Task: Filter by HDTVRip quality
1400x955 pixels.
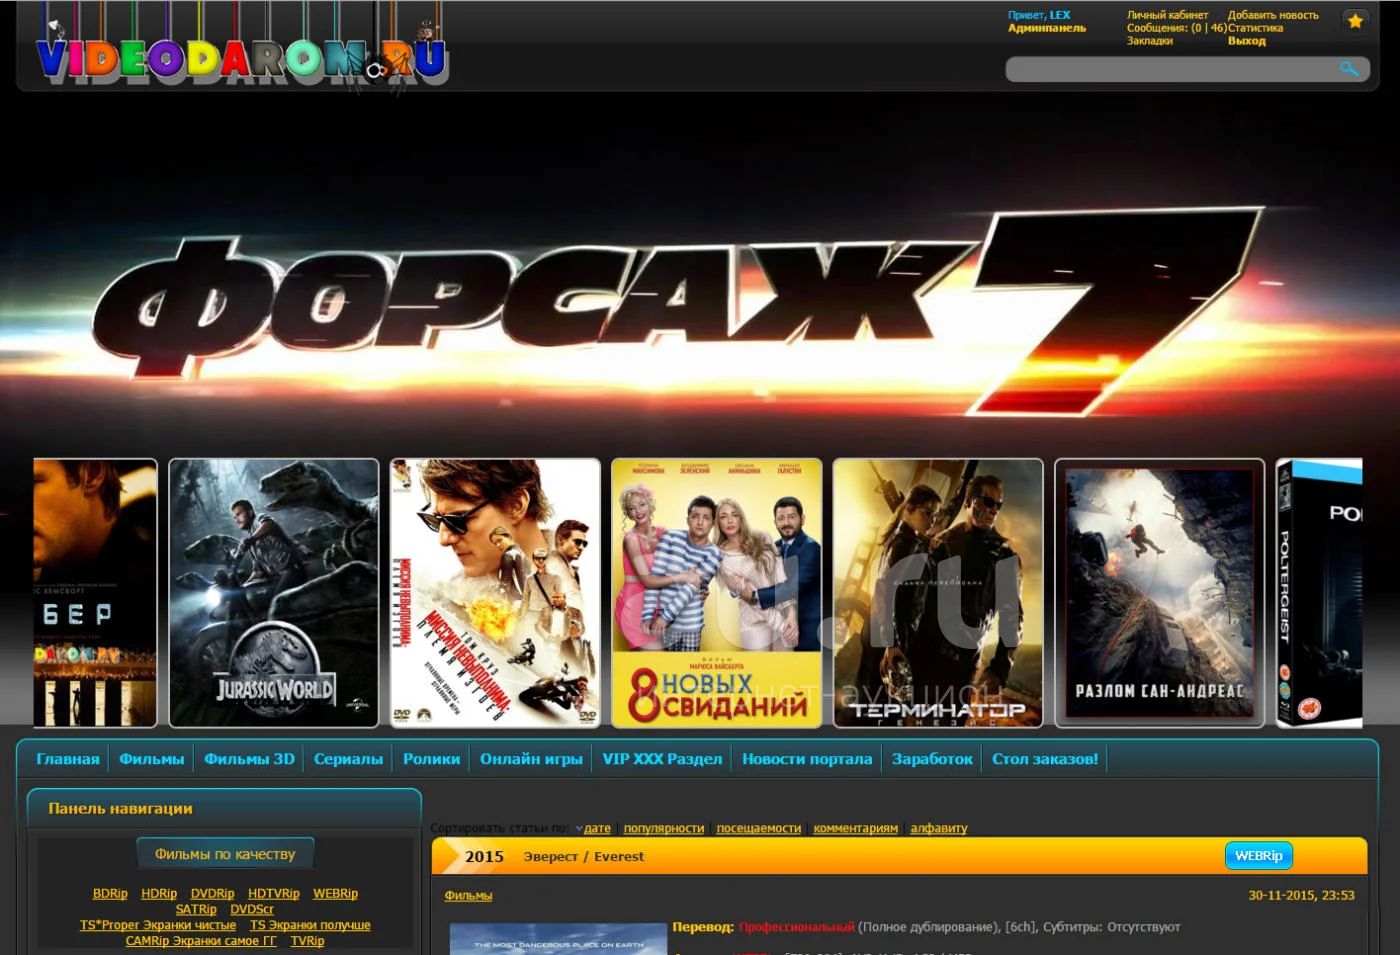Action: tap(274, 894)
